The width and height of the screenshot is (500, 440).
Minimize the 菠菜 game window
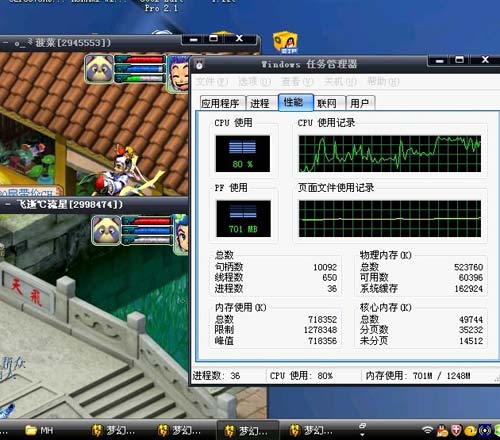coord(193,39)
